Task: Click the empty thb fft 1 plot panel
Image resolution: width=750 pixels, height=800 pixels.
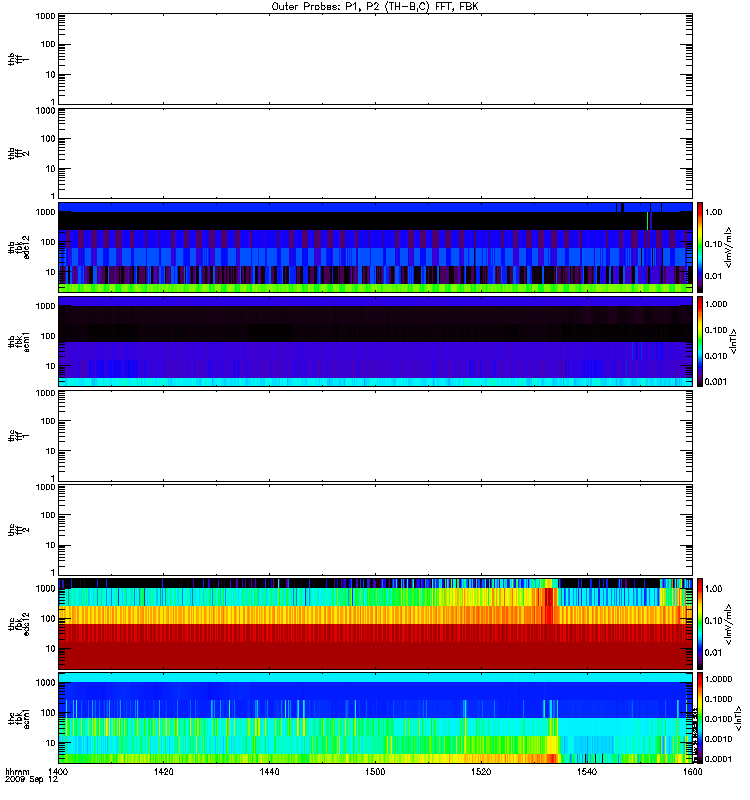Action: [x=375, y=59]
